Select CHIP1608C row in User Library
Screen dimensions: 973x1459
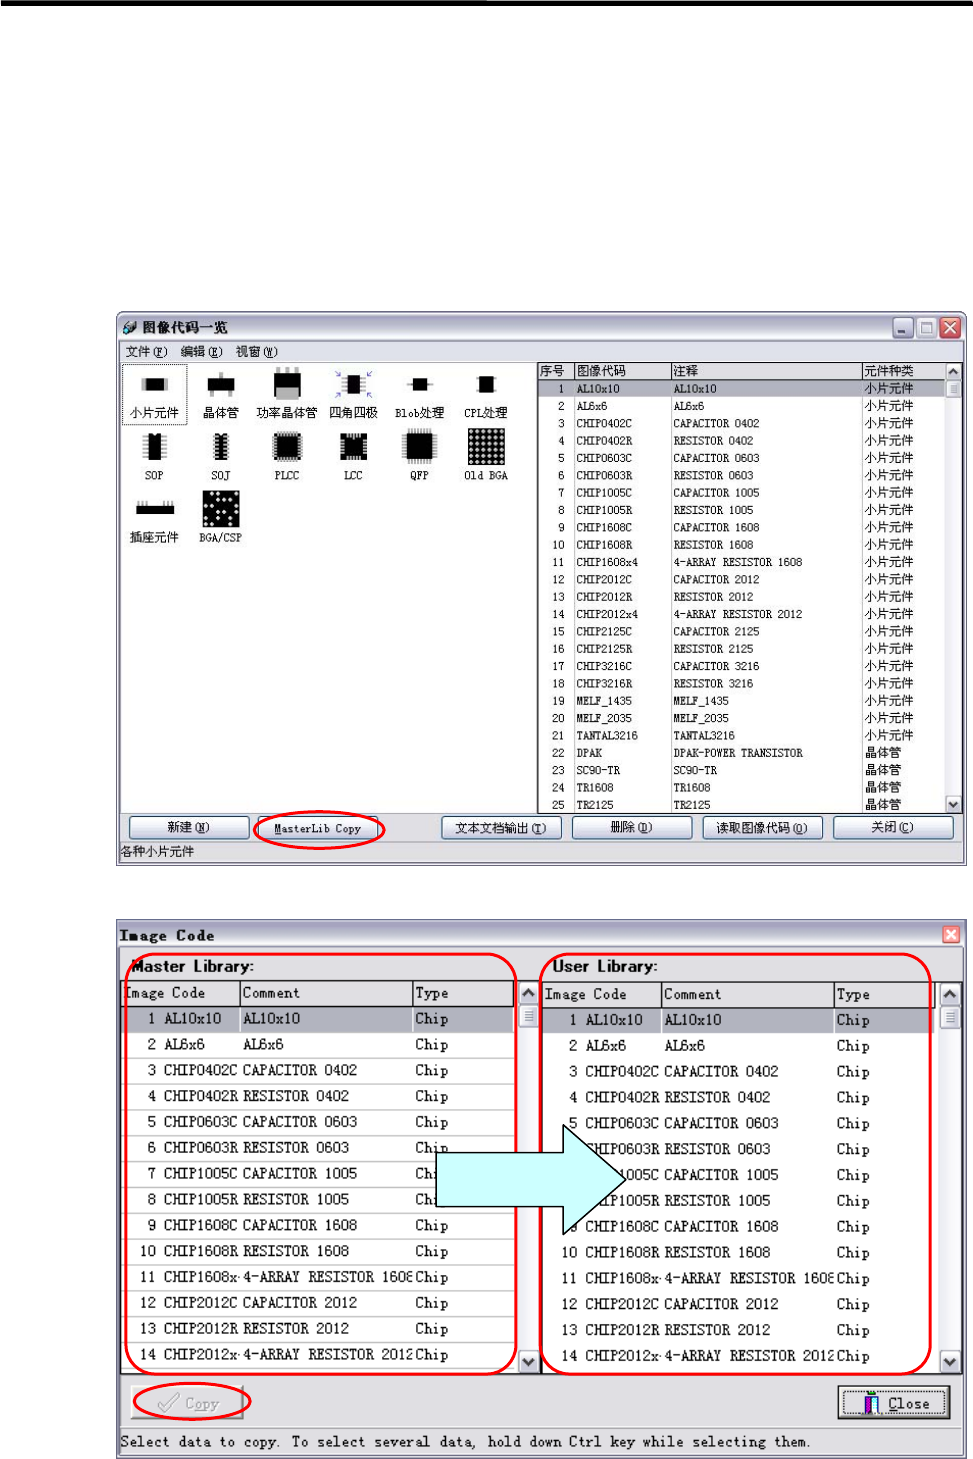tap(738, 1226)
